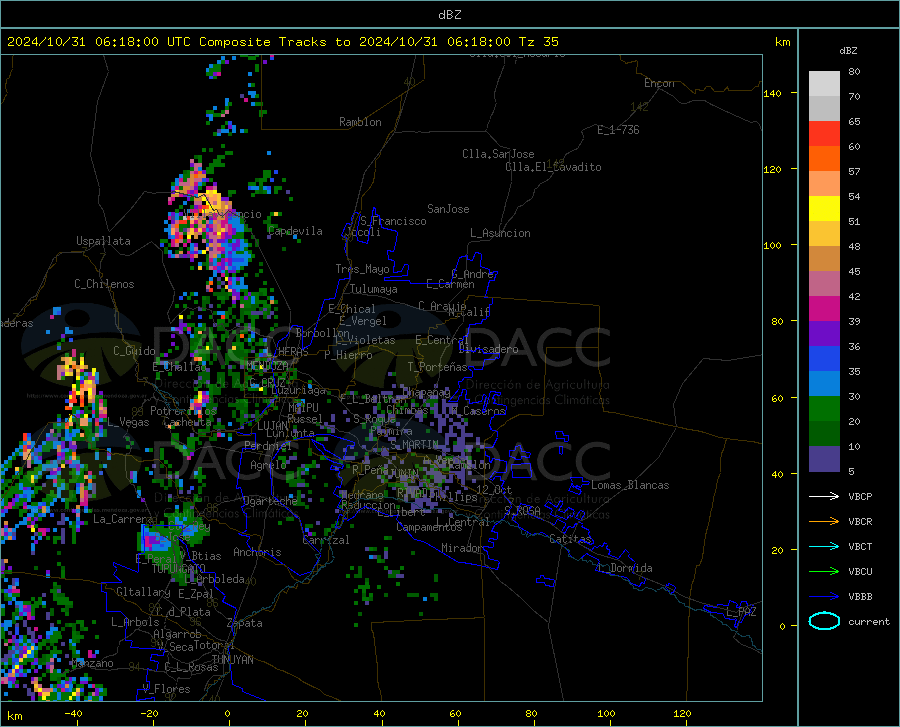Viewport: 900px width, 727px height.
Task: Click the Uspallata town label
Action: pos(103,241)
